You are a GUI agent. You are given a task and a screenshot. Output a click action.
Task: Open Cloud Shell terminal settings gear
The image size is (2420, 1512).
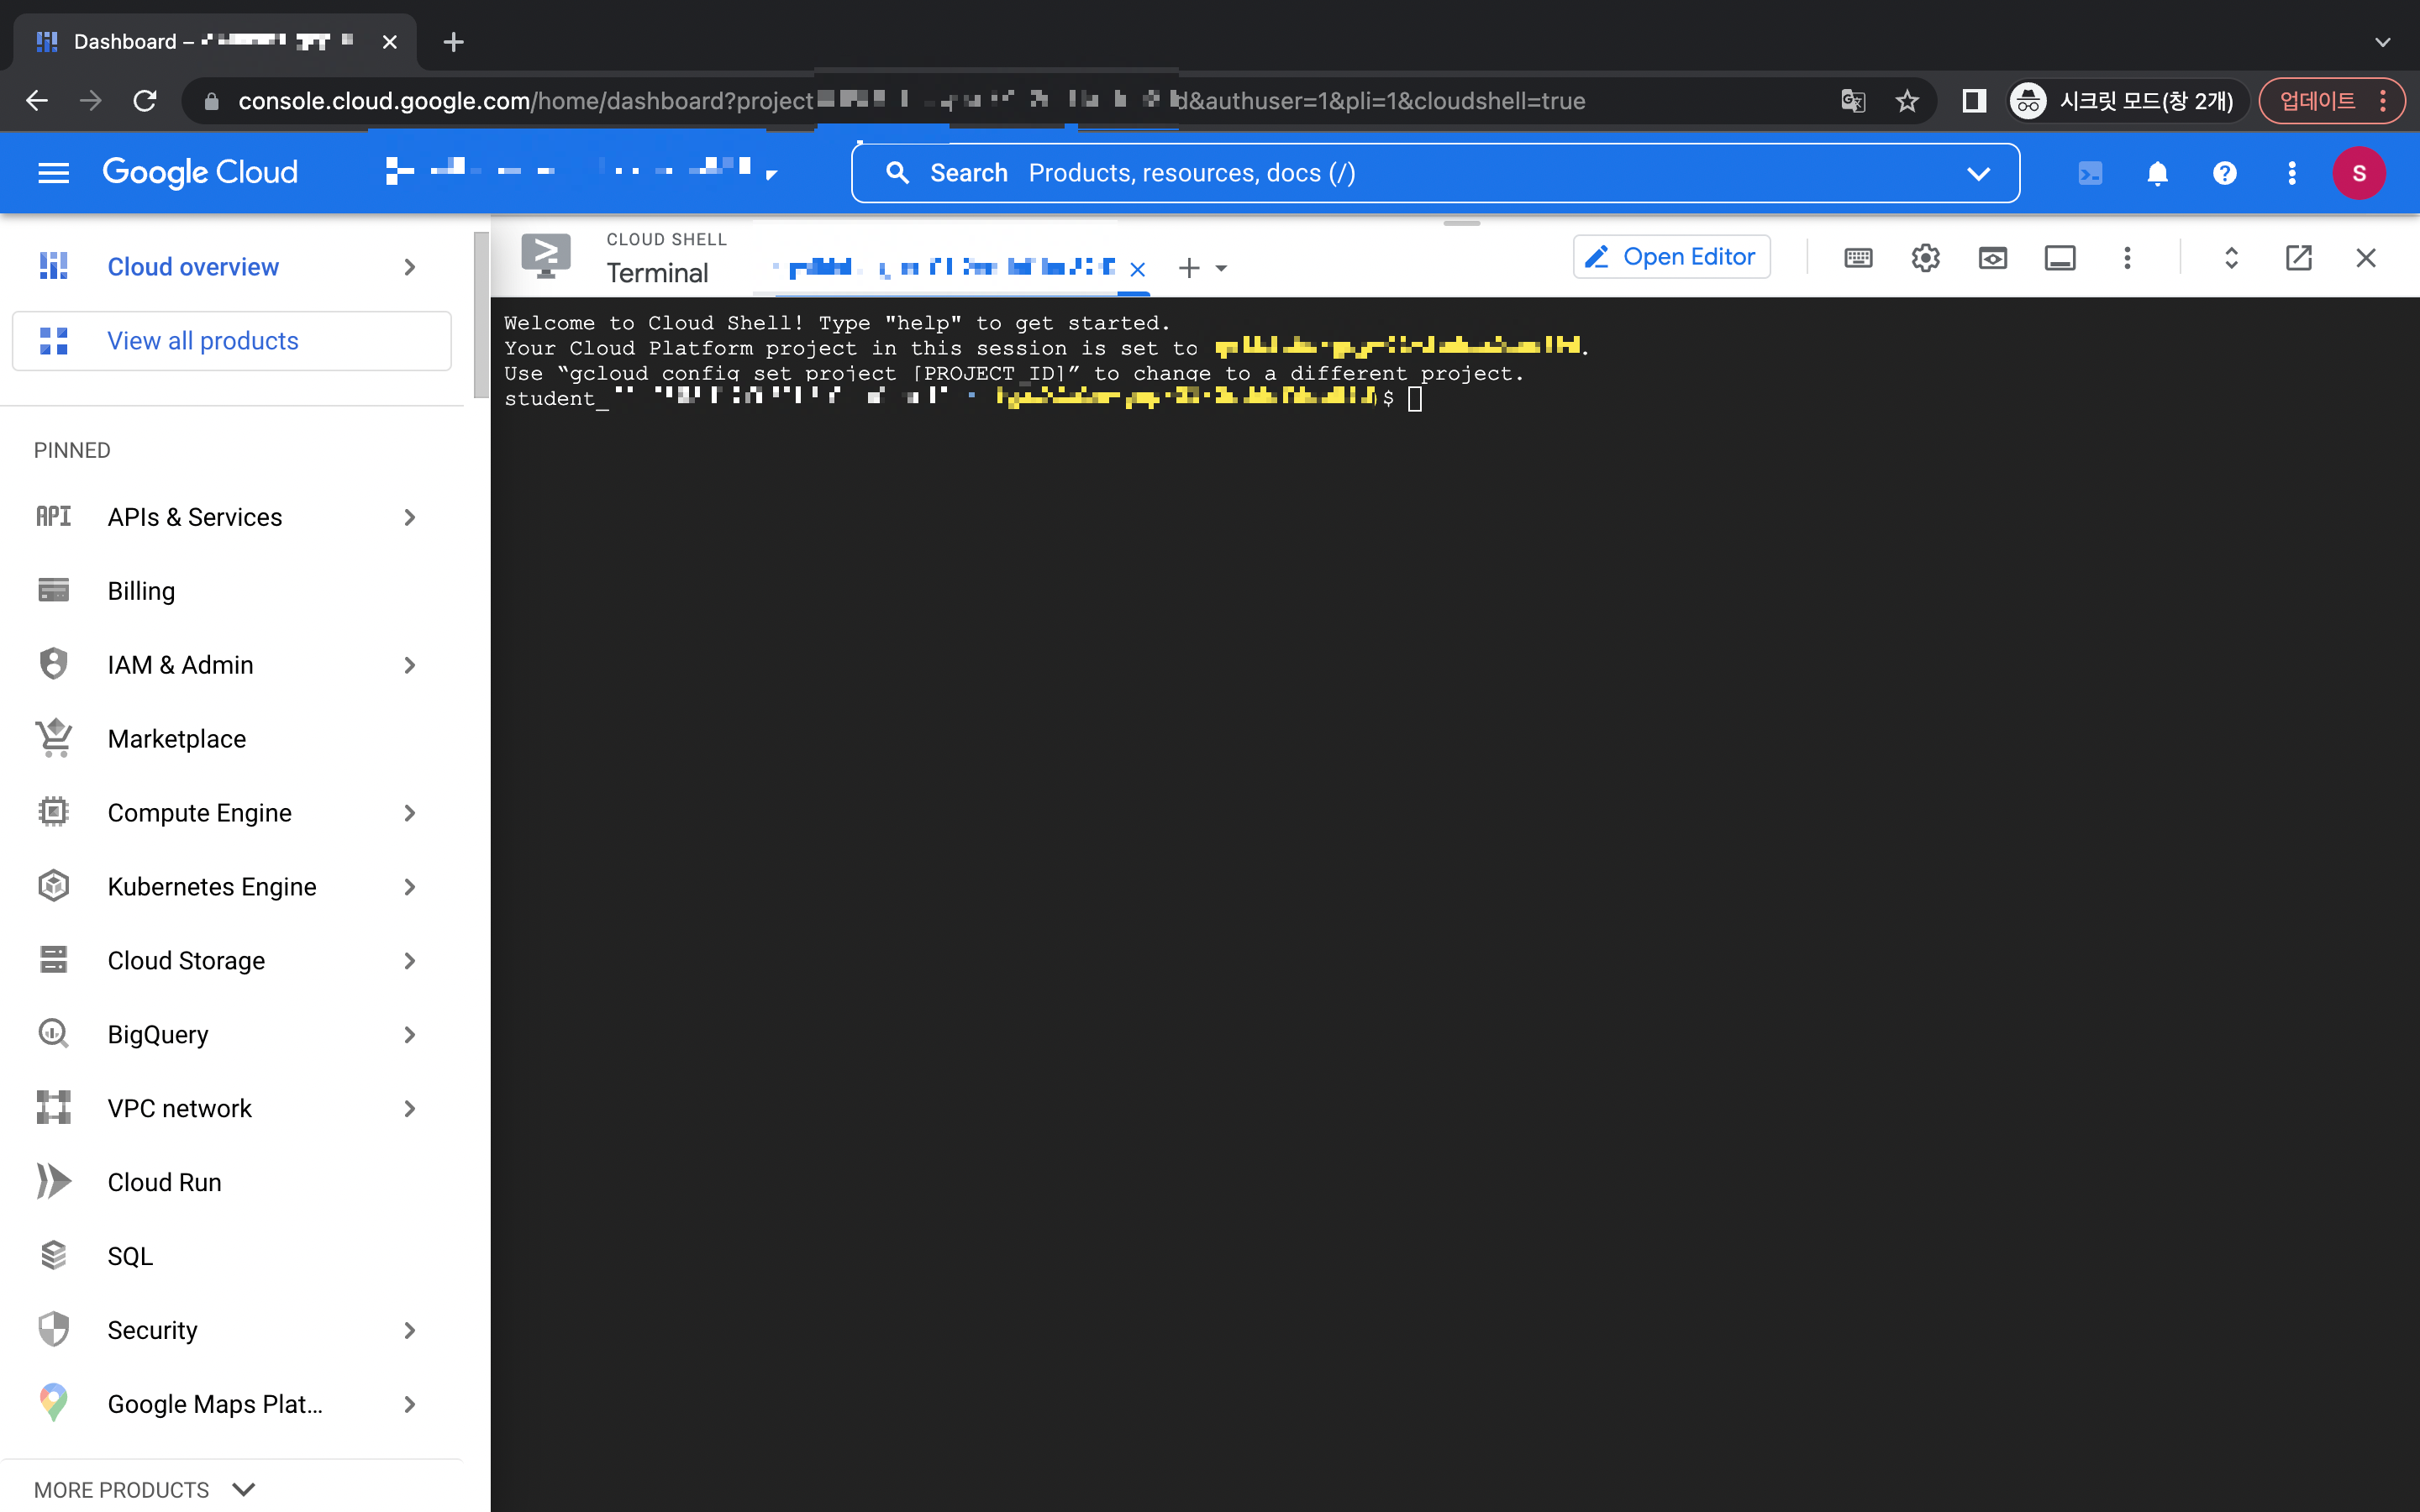1925,258
